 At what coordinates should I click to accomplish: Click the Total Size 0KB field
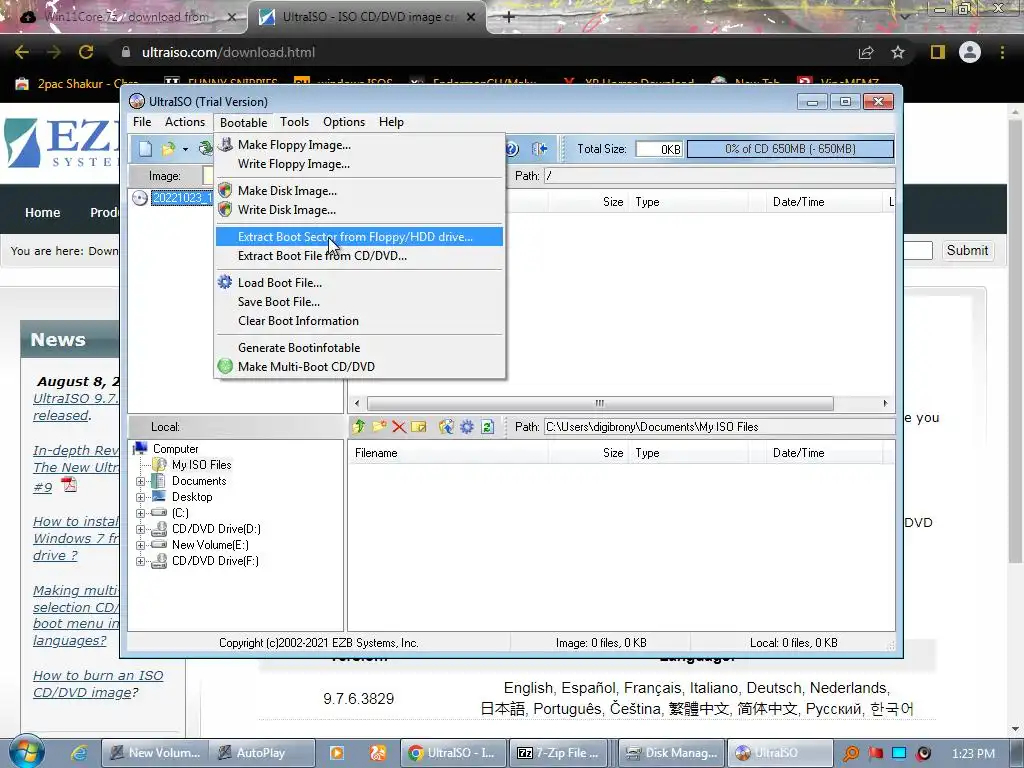coord(659,149)
